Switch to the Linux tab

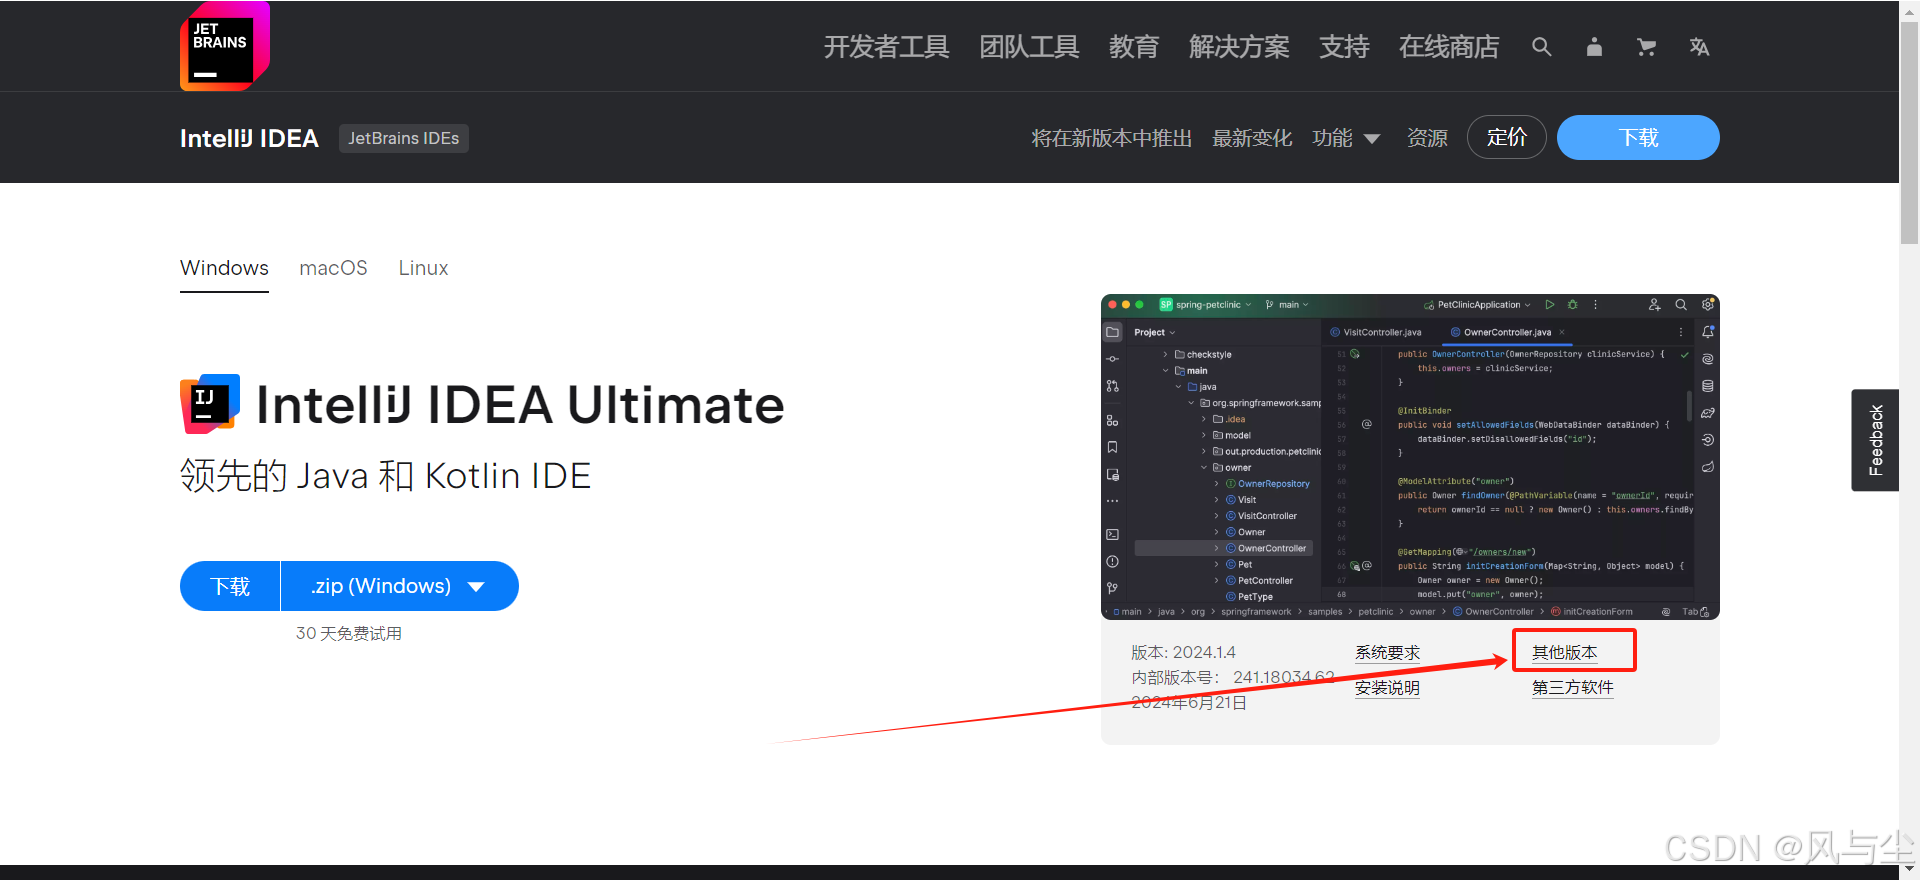click(x=423, y=268)
